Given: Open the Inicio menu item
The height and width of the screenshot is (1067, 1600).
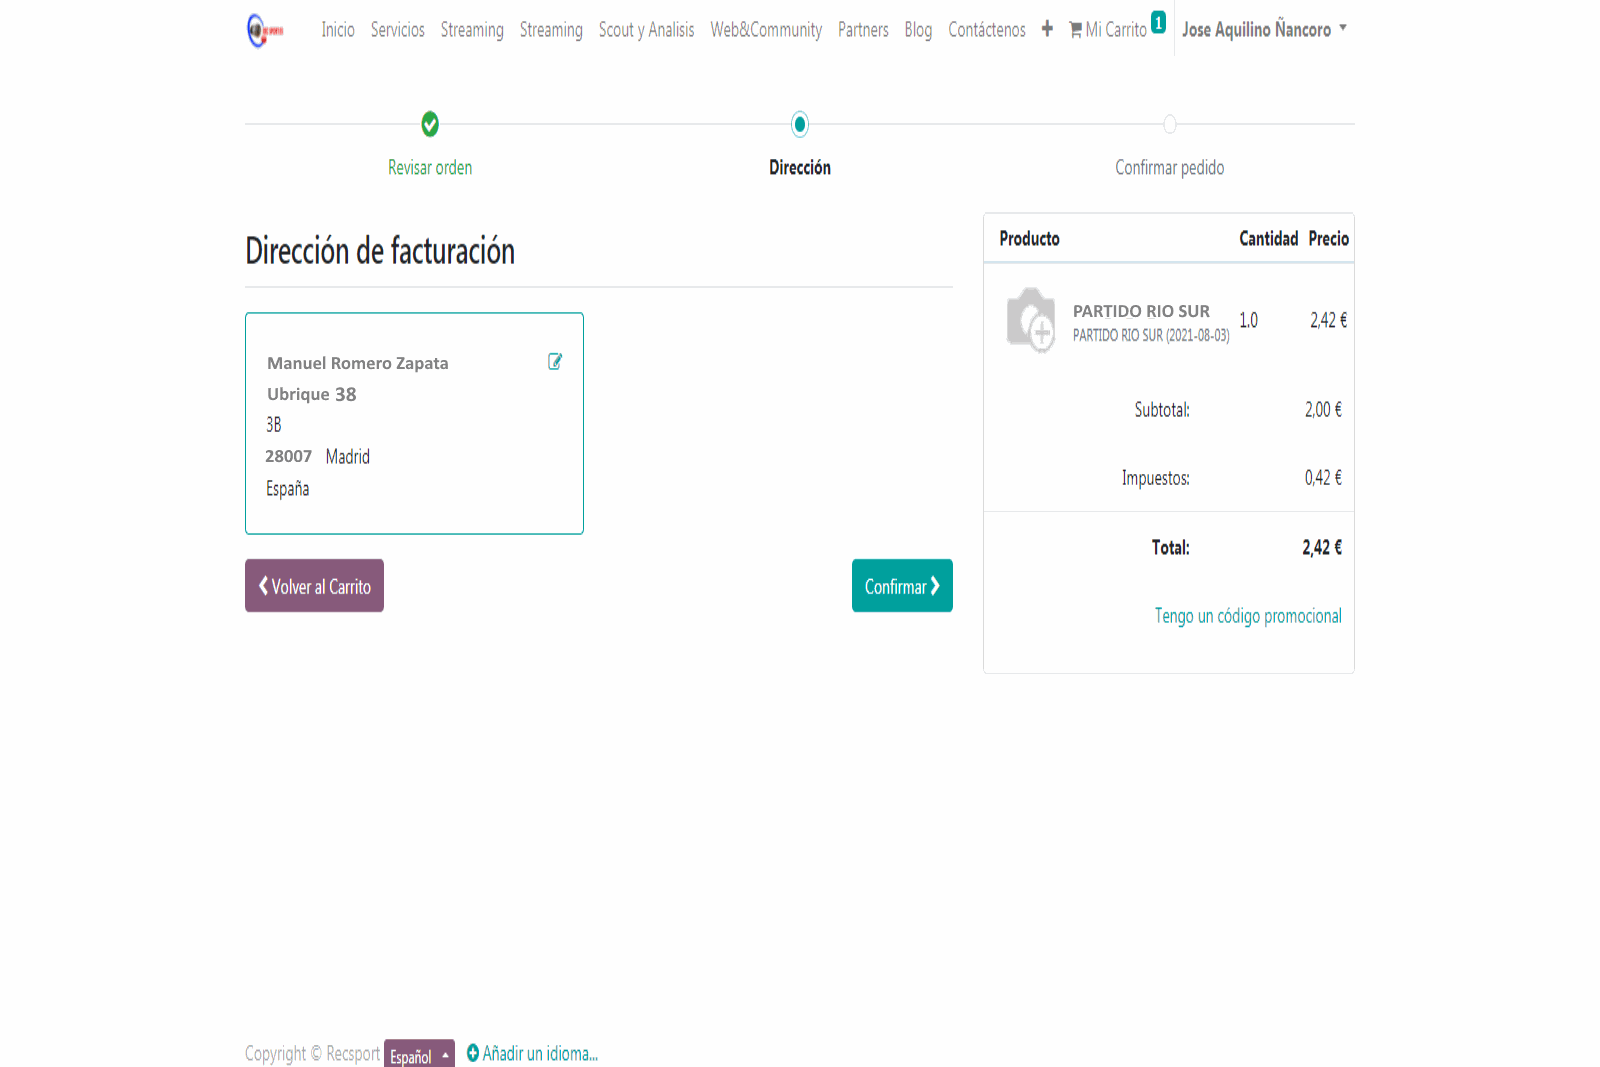Looking at the screenshot, I should tap(338, 30).
